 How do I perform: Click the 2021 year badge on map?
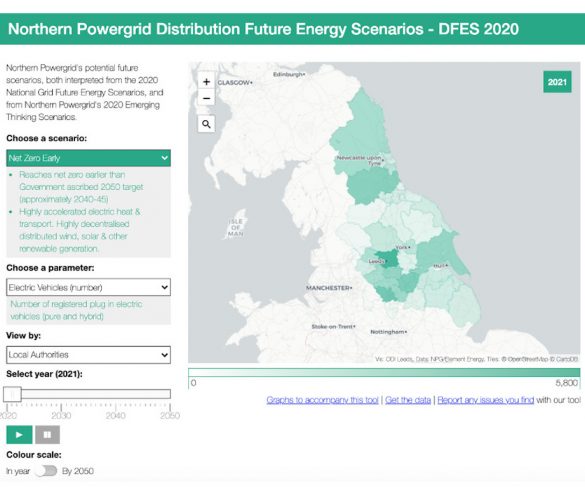click(557, 82)
